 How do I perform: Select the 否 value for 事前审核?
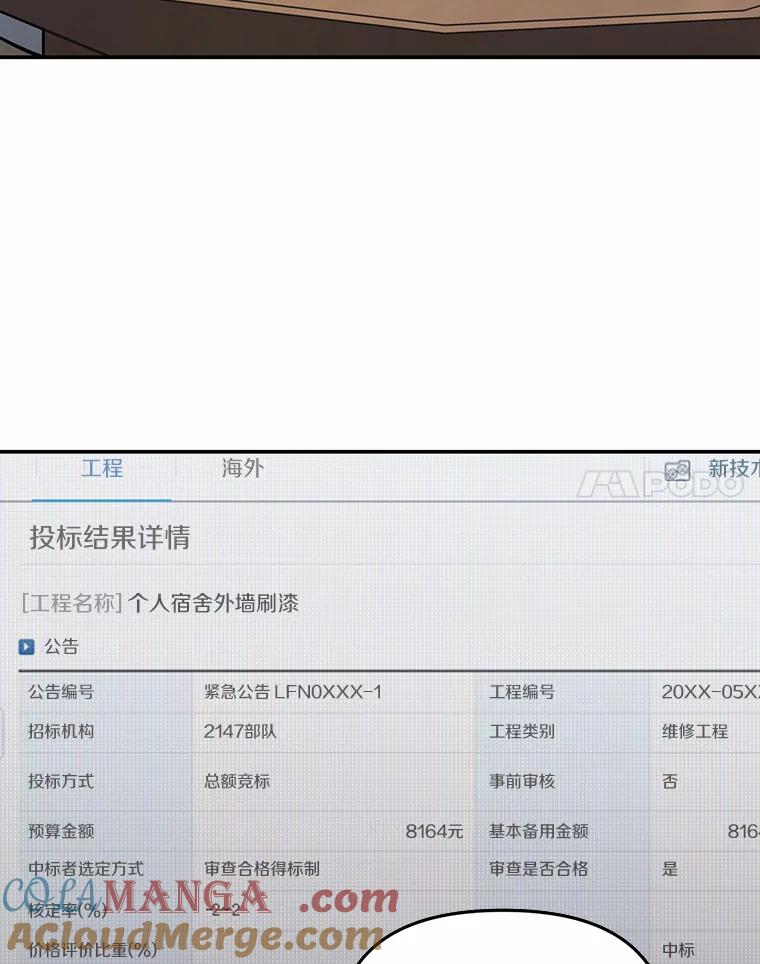(670, 781)
